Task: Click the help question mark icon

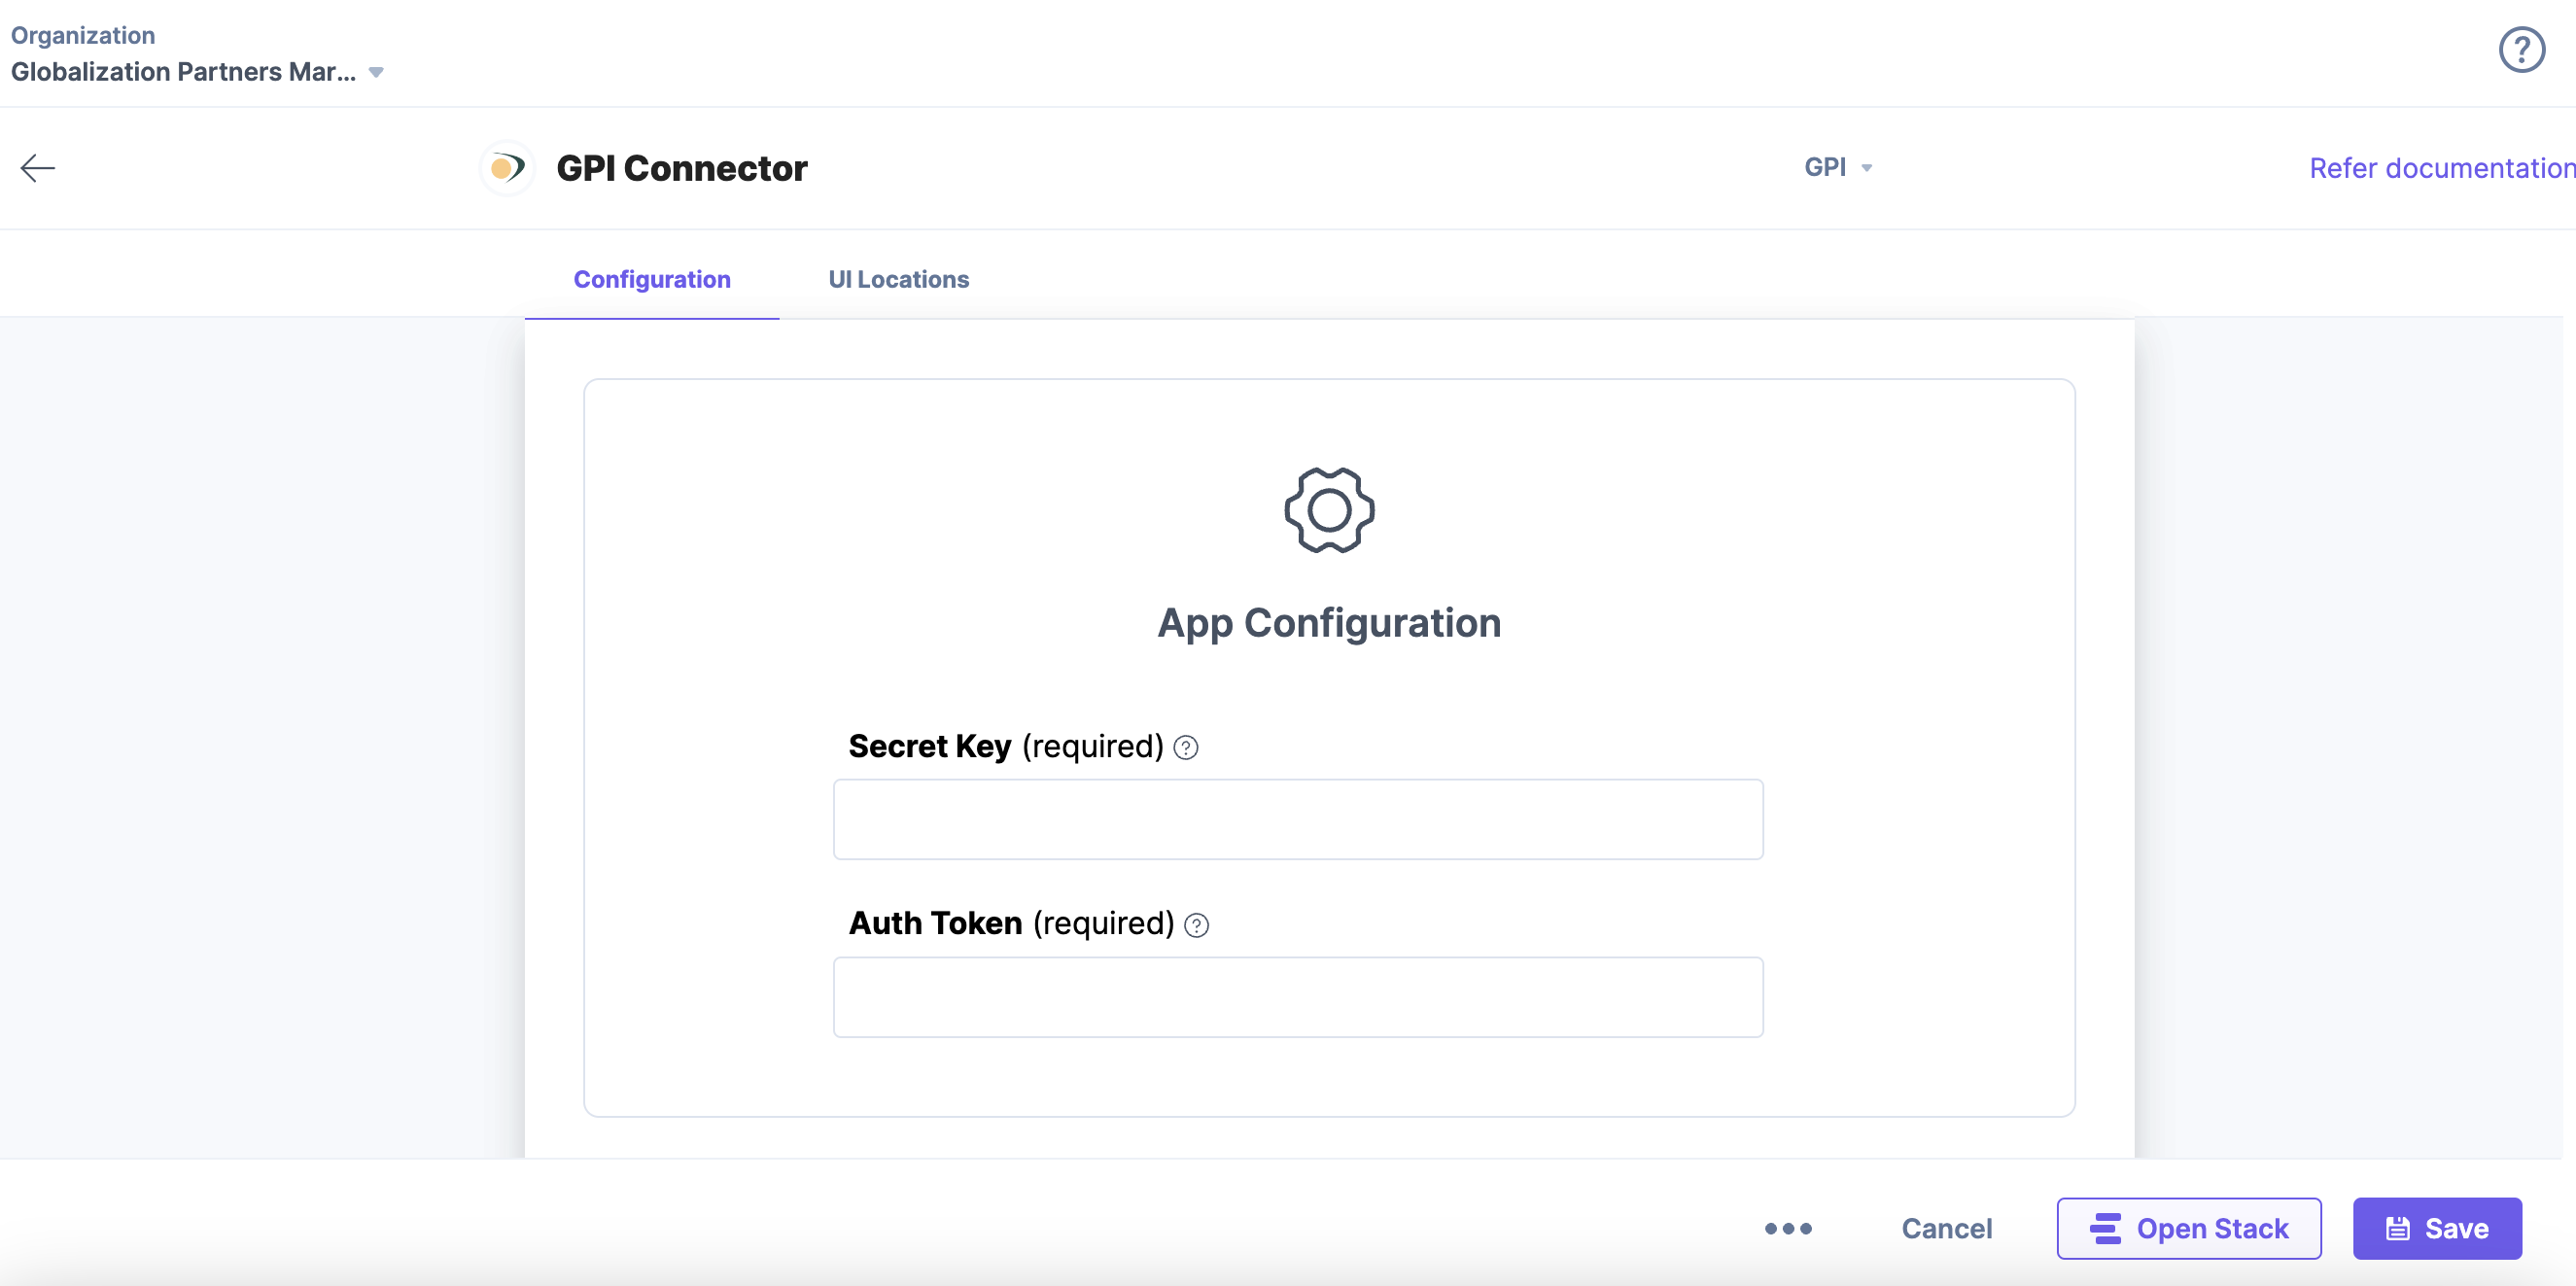Action: 2521,50
